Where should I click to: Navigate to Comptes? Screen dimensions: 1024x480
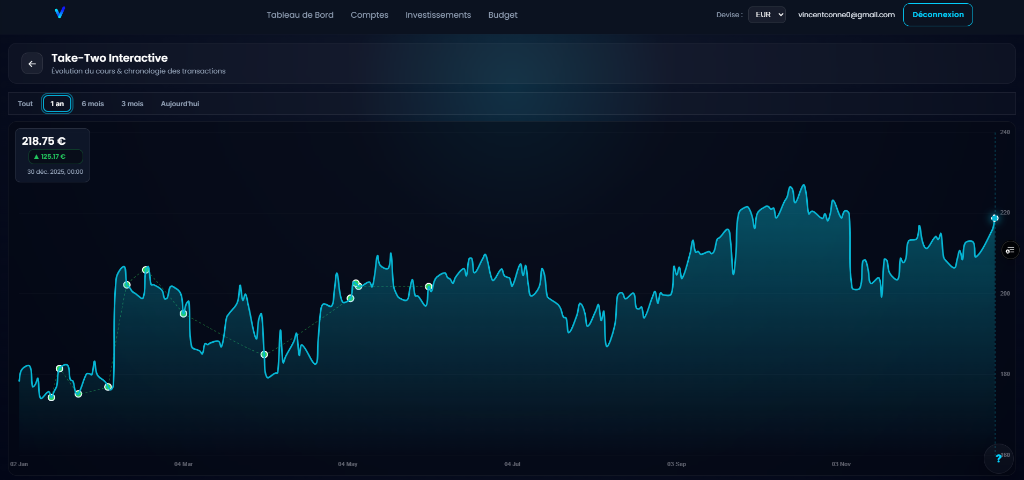pos(370,15)
